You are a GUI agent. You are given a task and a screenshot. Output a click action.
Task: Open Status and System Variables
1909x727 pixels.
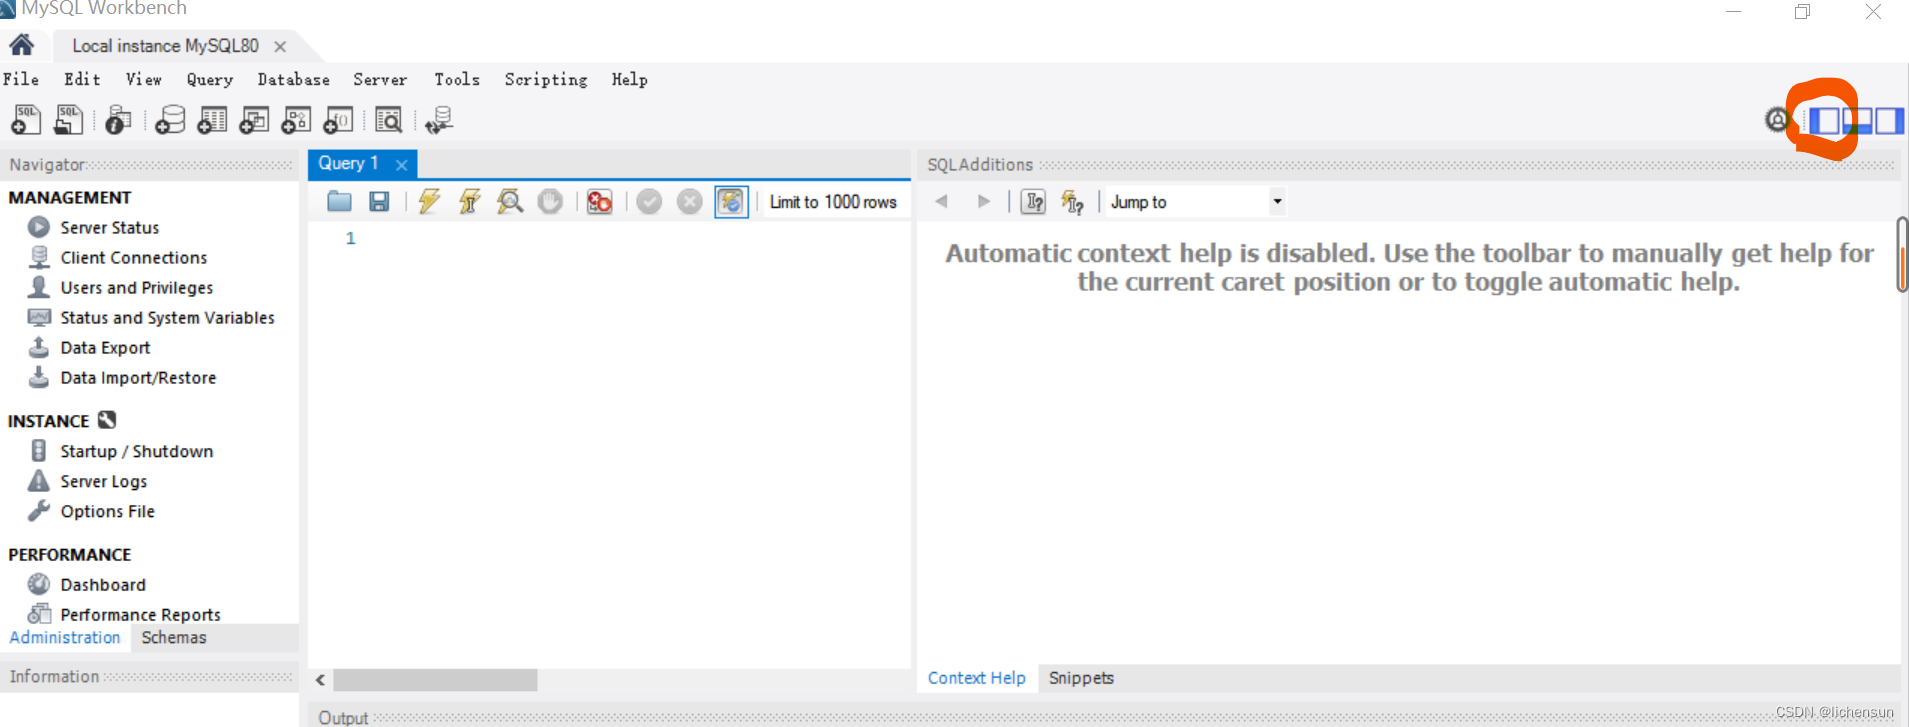[x=167, y=317]
